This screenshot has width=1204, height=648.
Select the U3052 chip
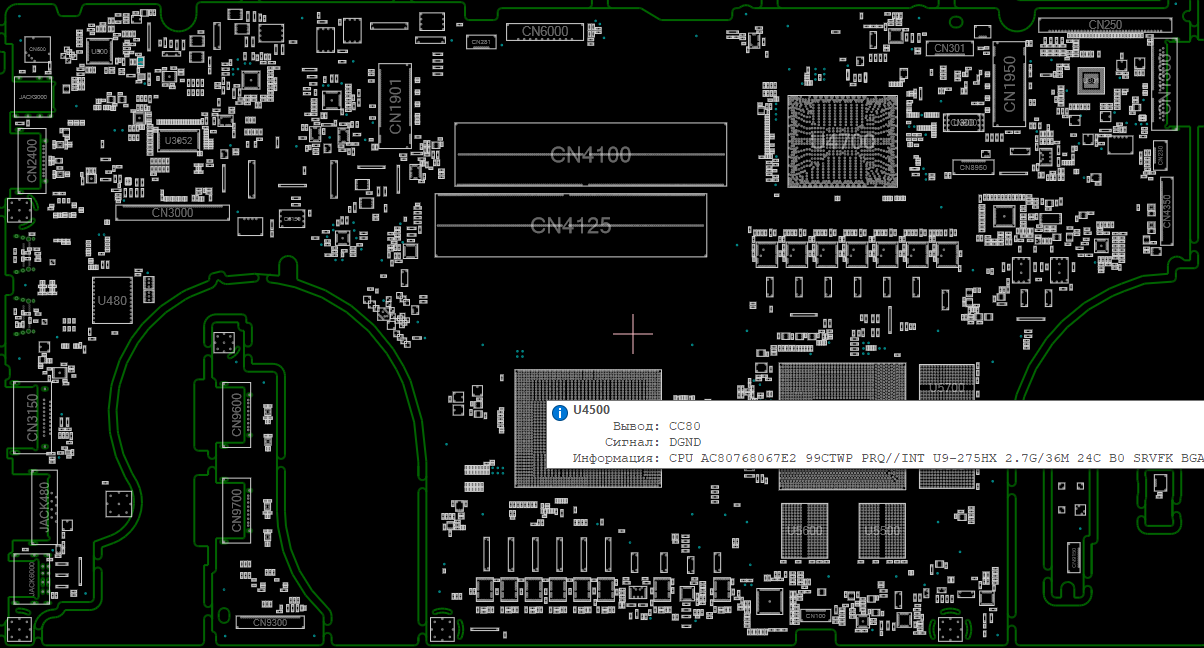coord(179,141)
